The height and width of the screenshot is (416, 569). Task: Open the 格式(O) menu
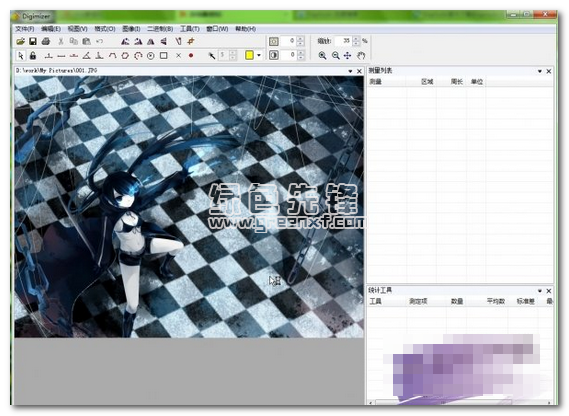105,29
